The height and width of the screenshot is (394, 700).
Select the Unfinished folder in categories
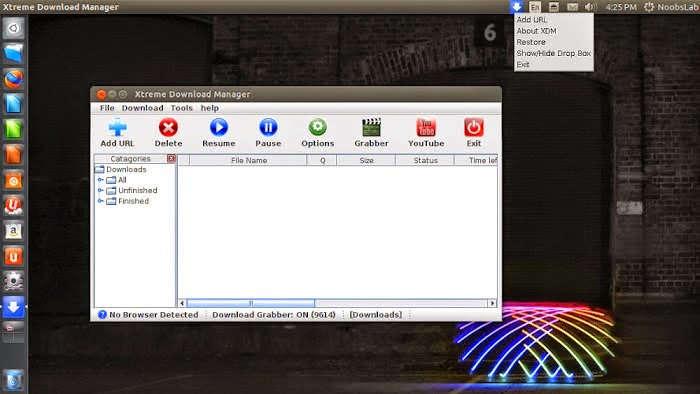[x=132, y=191]
